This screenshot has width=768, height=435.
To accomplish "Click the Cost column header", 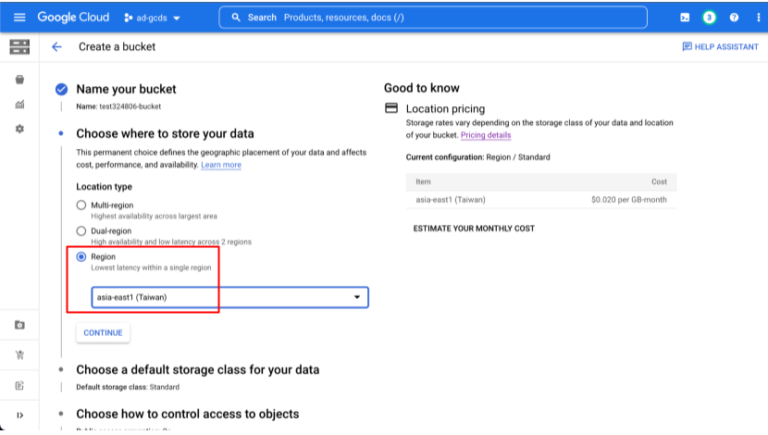I will coord(659,182).
